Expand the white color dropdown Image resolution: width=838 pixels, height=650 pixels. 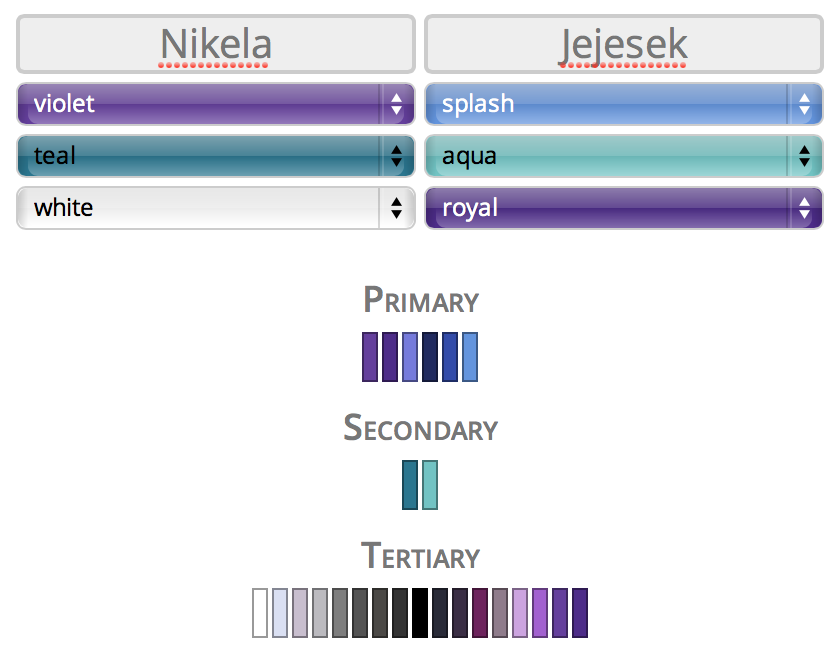click(215, 208)
